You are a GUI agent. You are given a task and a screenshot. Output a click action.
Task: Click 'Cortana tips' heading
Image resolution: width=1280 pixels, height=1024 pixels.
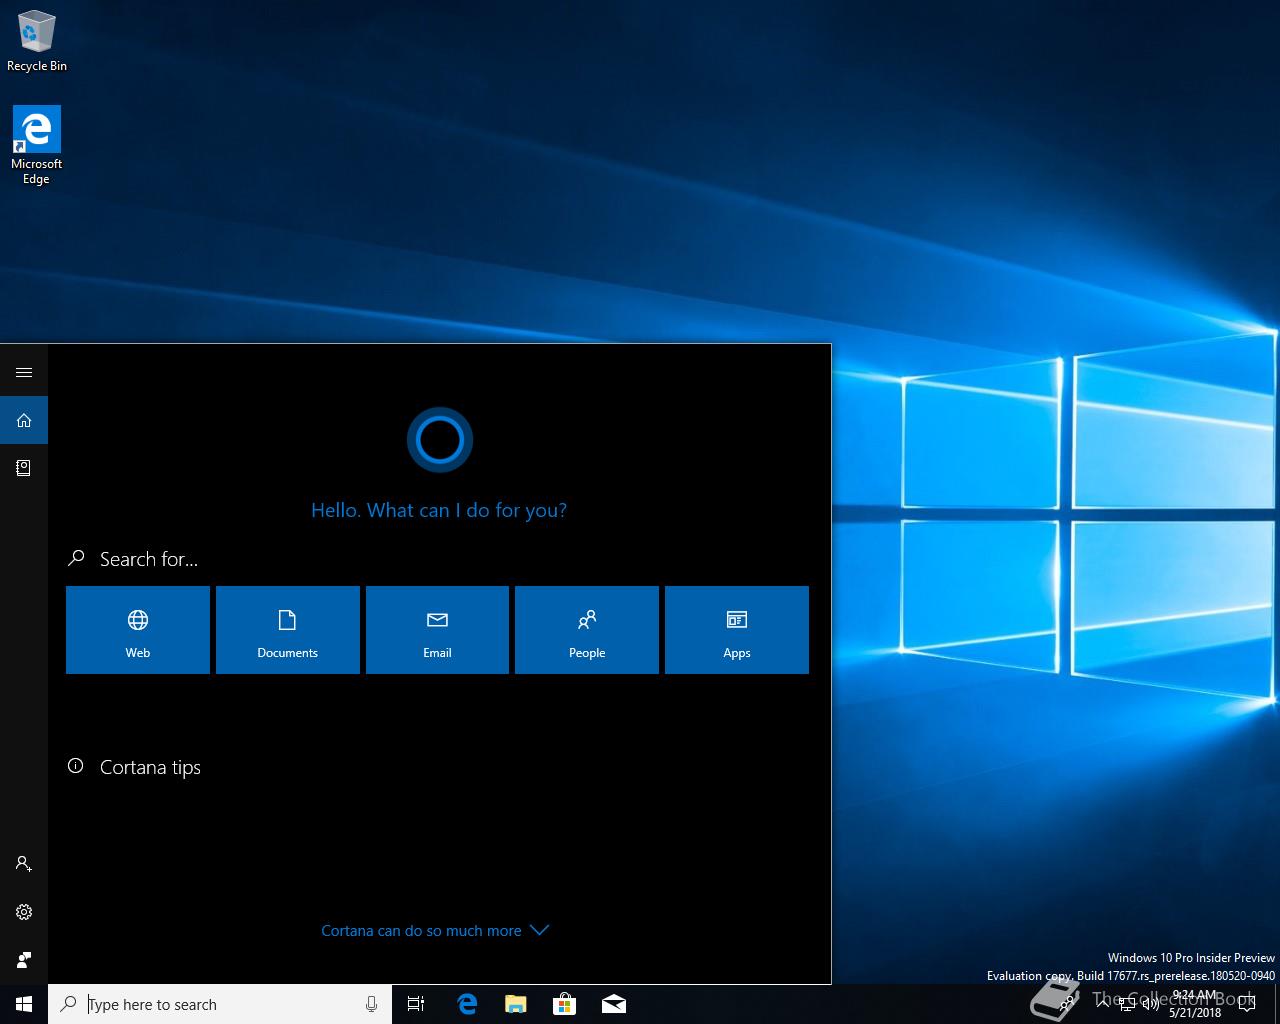(x=150, y=767)
